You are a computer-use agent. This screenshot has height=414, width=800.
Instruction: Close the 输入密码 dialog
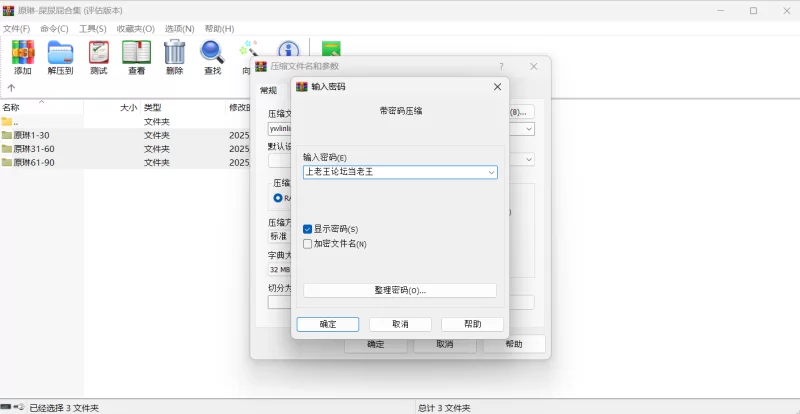497,87
